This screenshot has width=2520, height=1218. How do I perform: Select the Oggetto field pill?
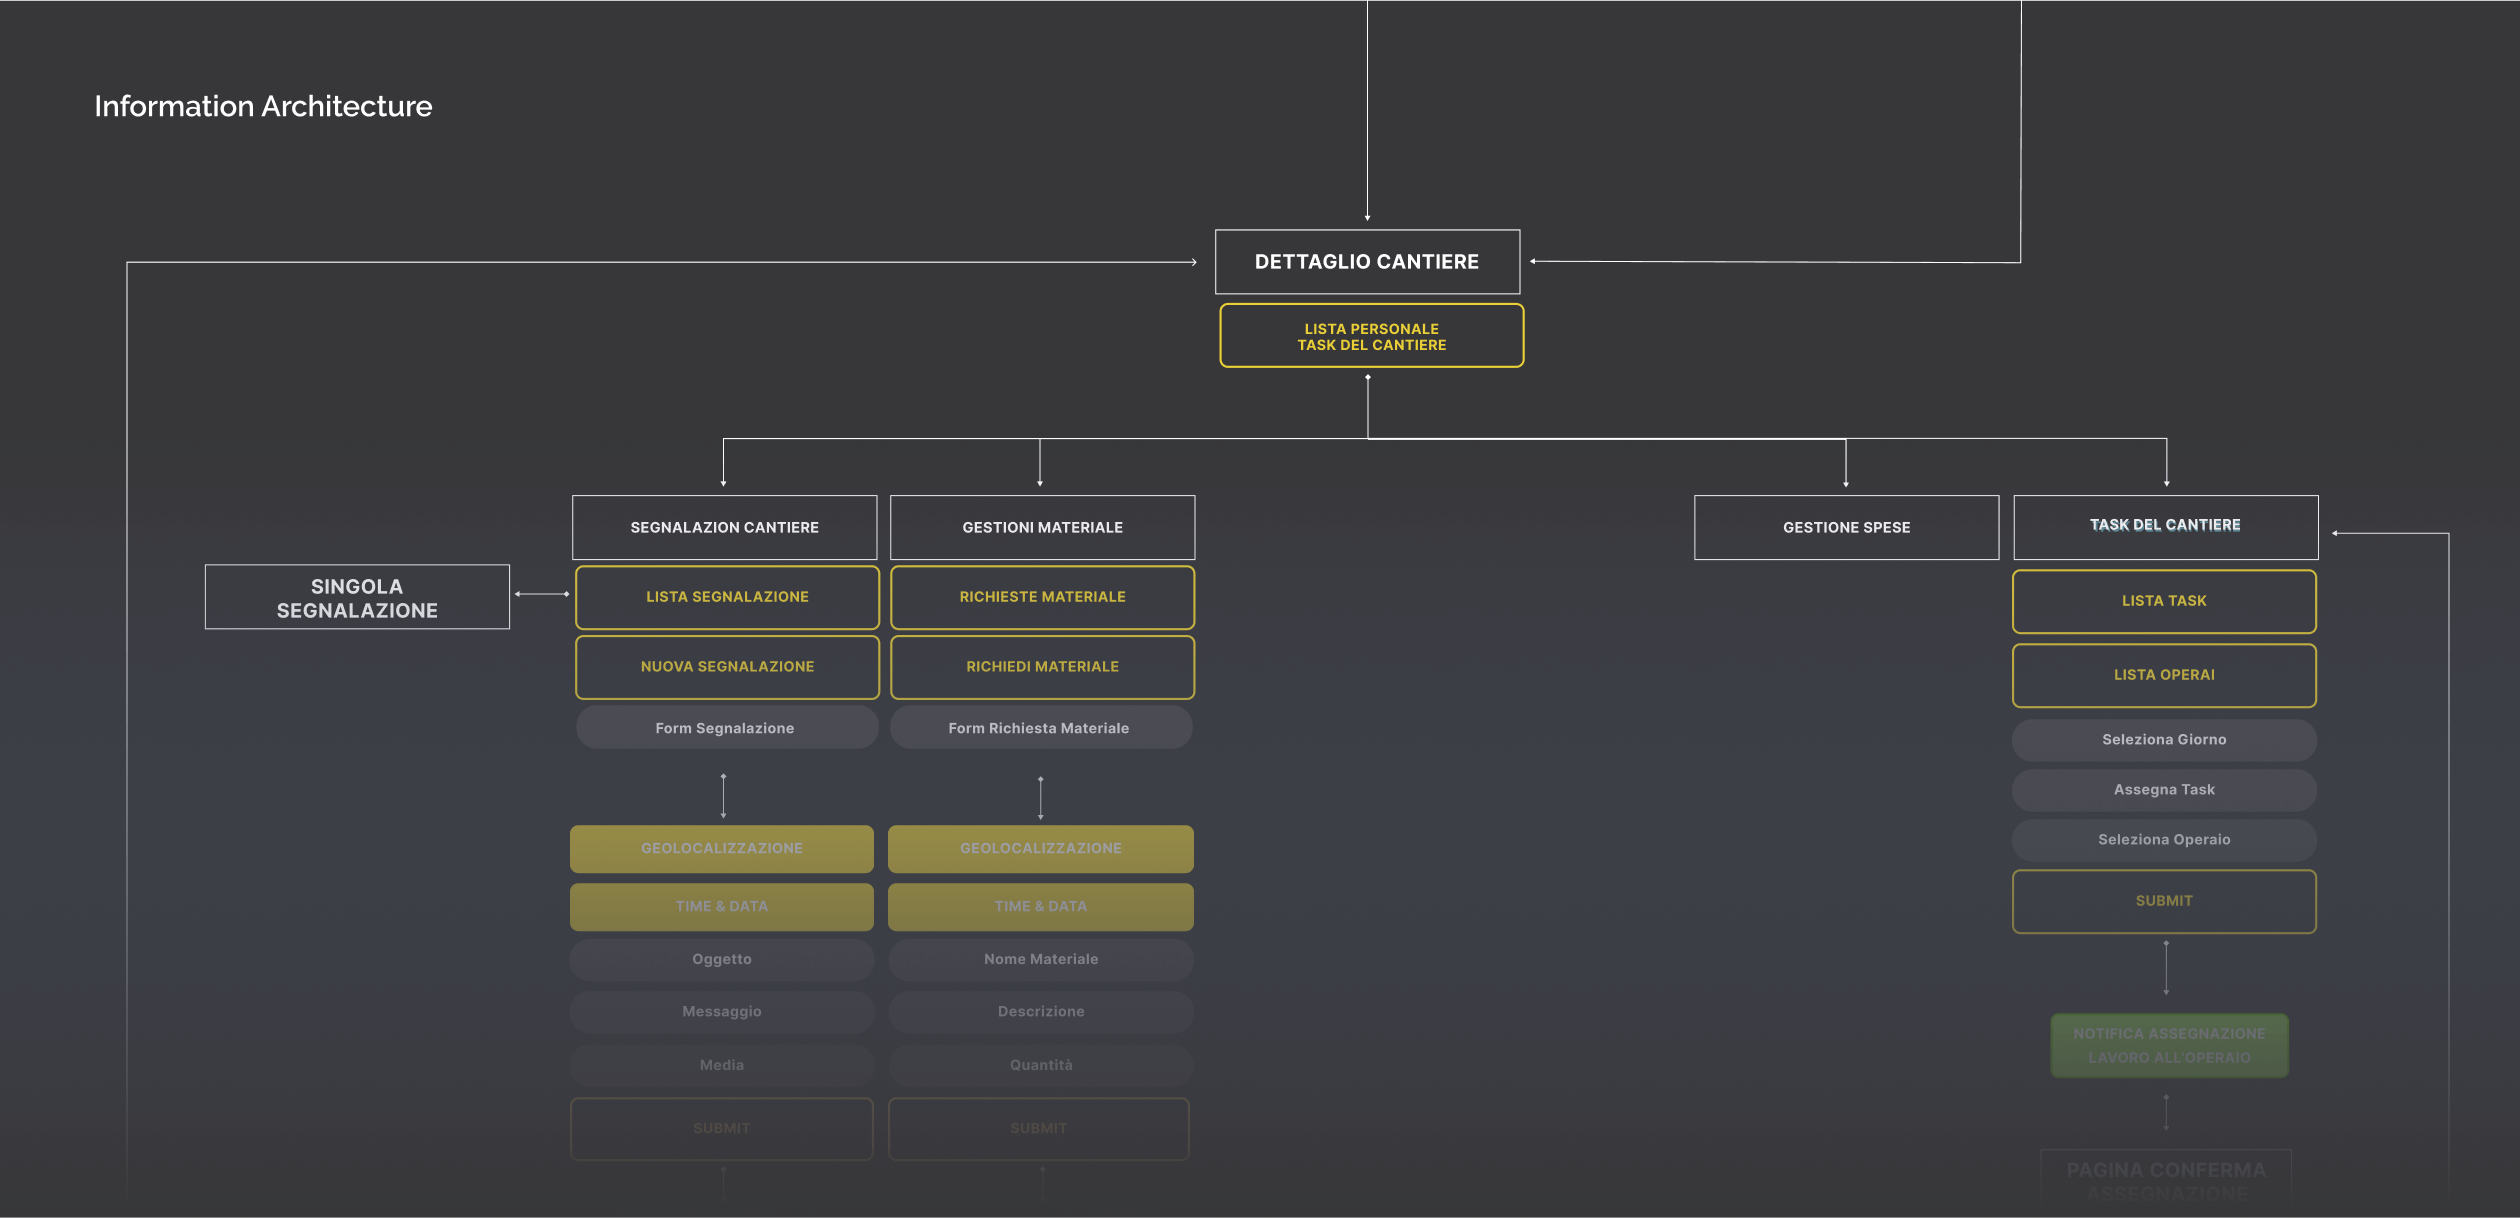[x=721, y=959]
